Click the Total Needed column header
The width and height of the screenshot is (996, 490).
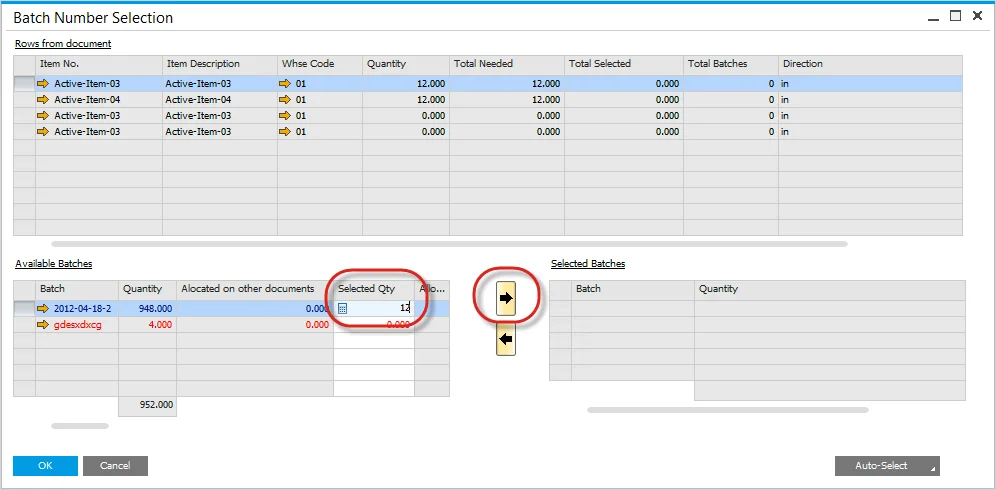pyautogui.click(x=506, y=64)
